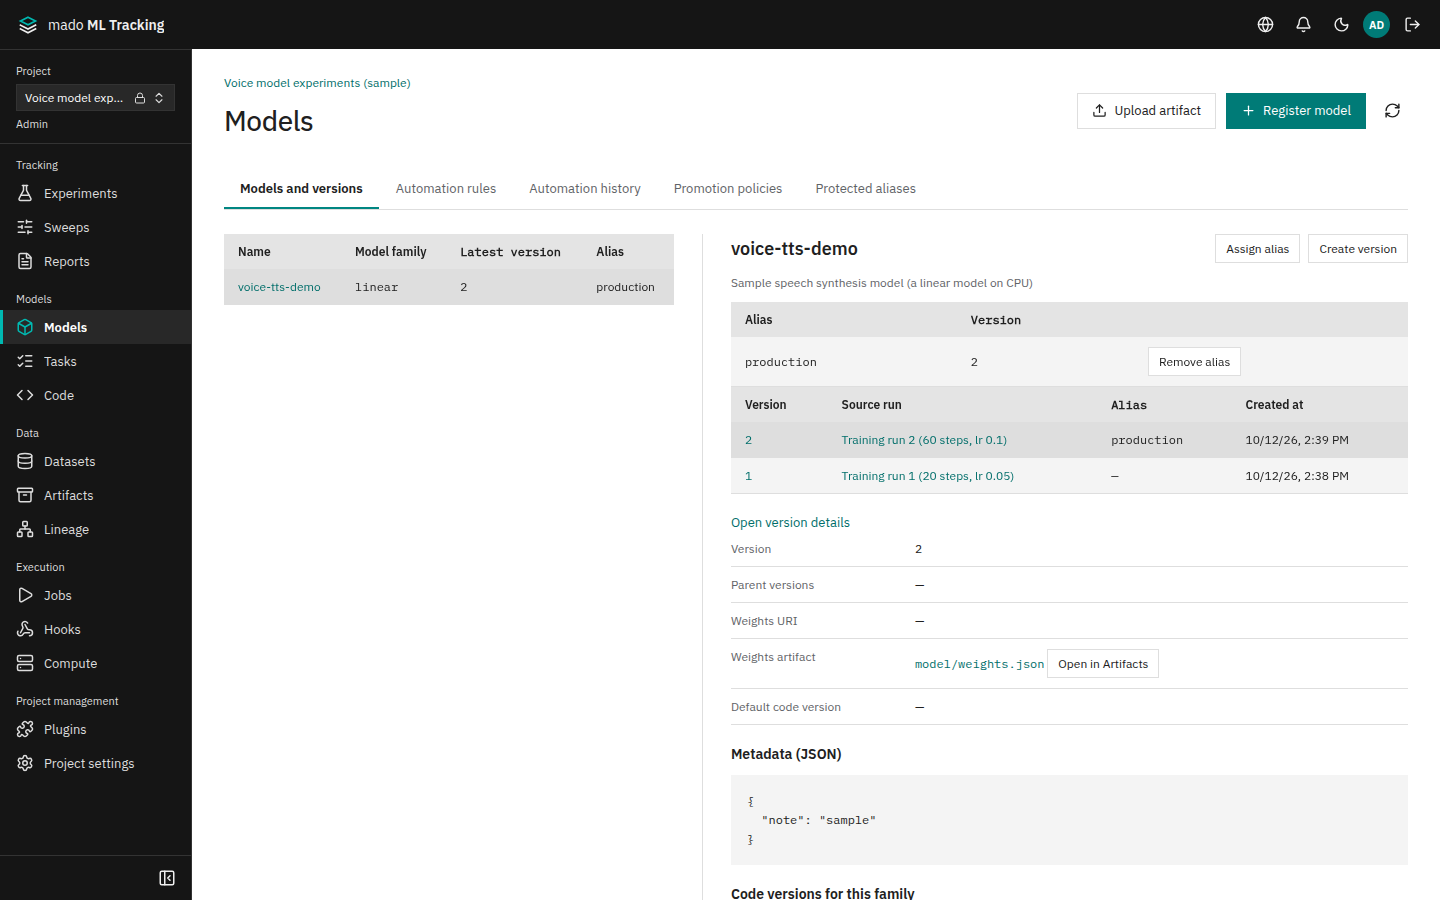Open Code section

tap(96, 396)
